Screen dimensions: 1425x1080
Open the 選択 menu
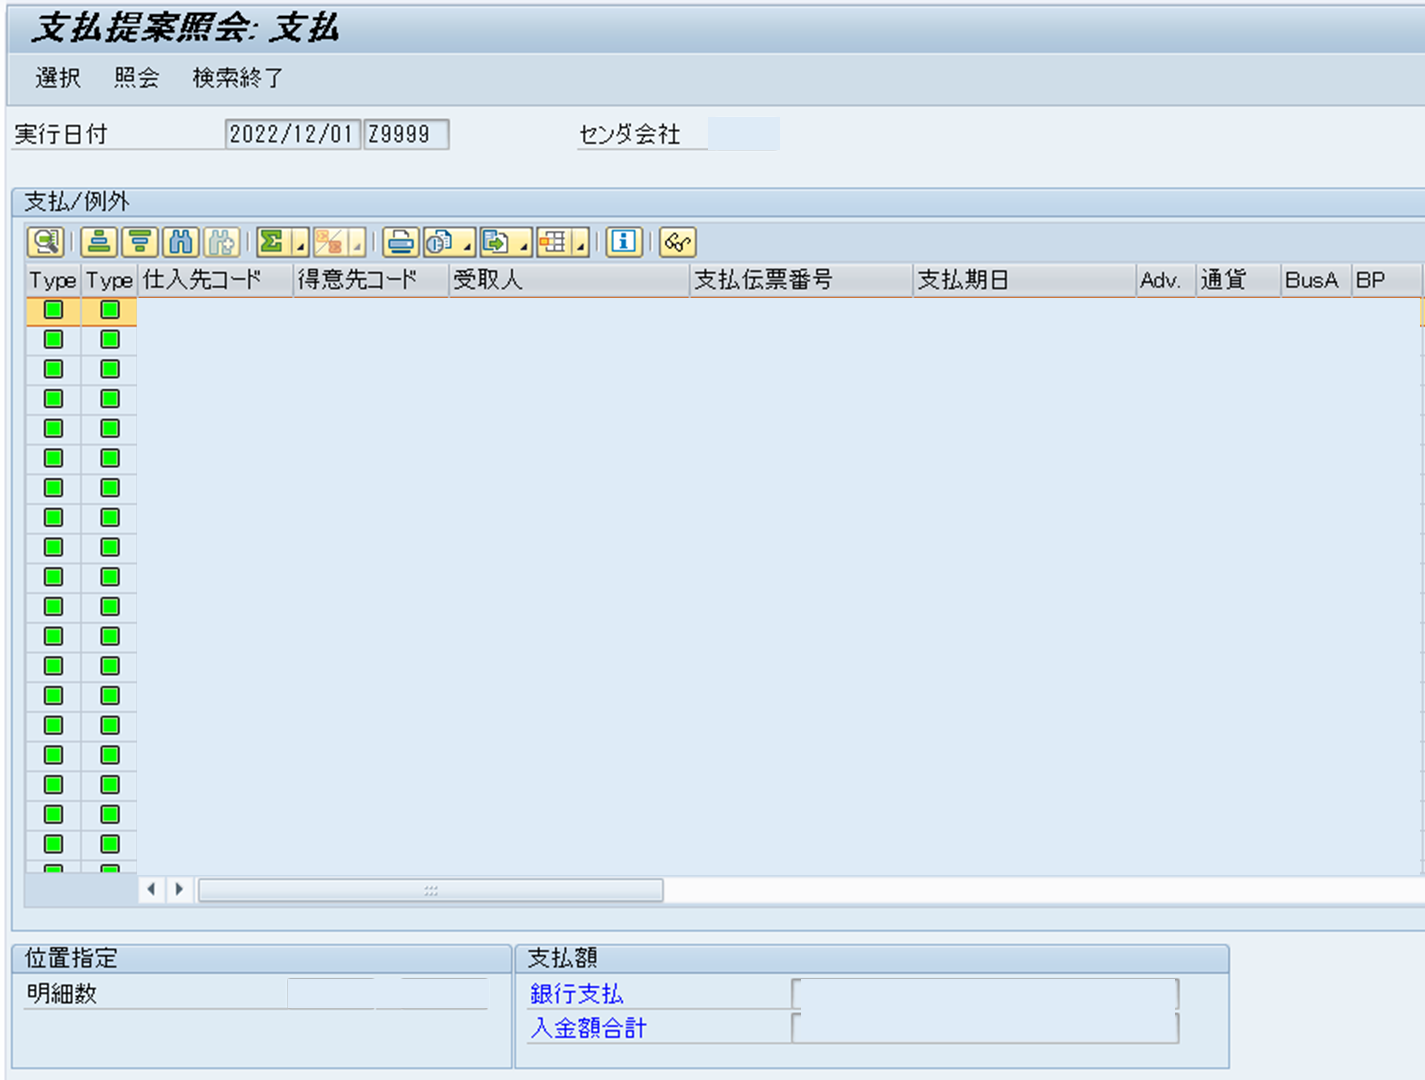click(x=57, y=77)
